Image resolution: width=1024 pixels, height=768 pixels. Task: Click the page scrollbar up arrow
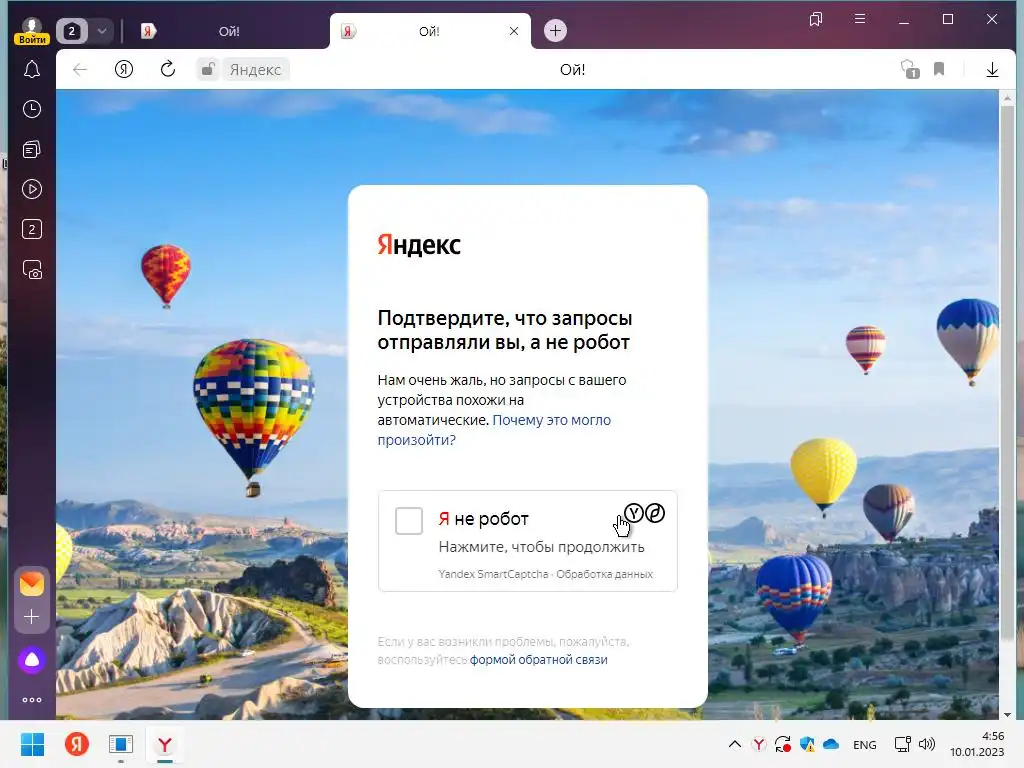1006,98
